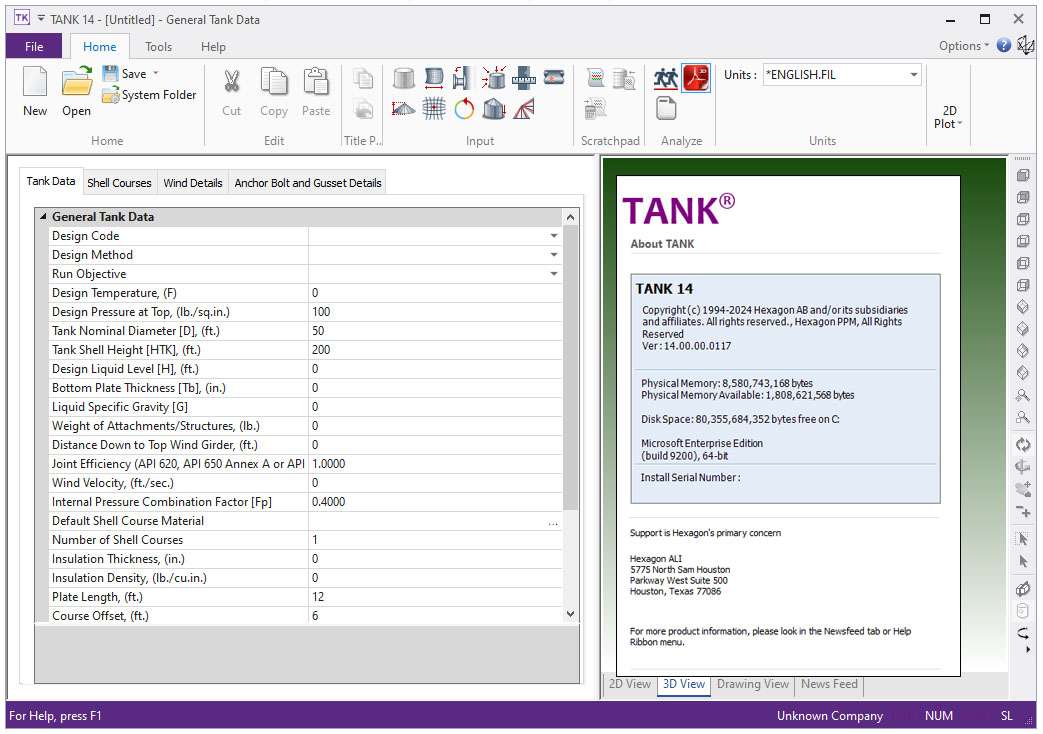Image resolution: width=1043 pixels, height=734 pixels.
Task: Click the Design Temperature value field
Action: point(435,293)
